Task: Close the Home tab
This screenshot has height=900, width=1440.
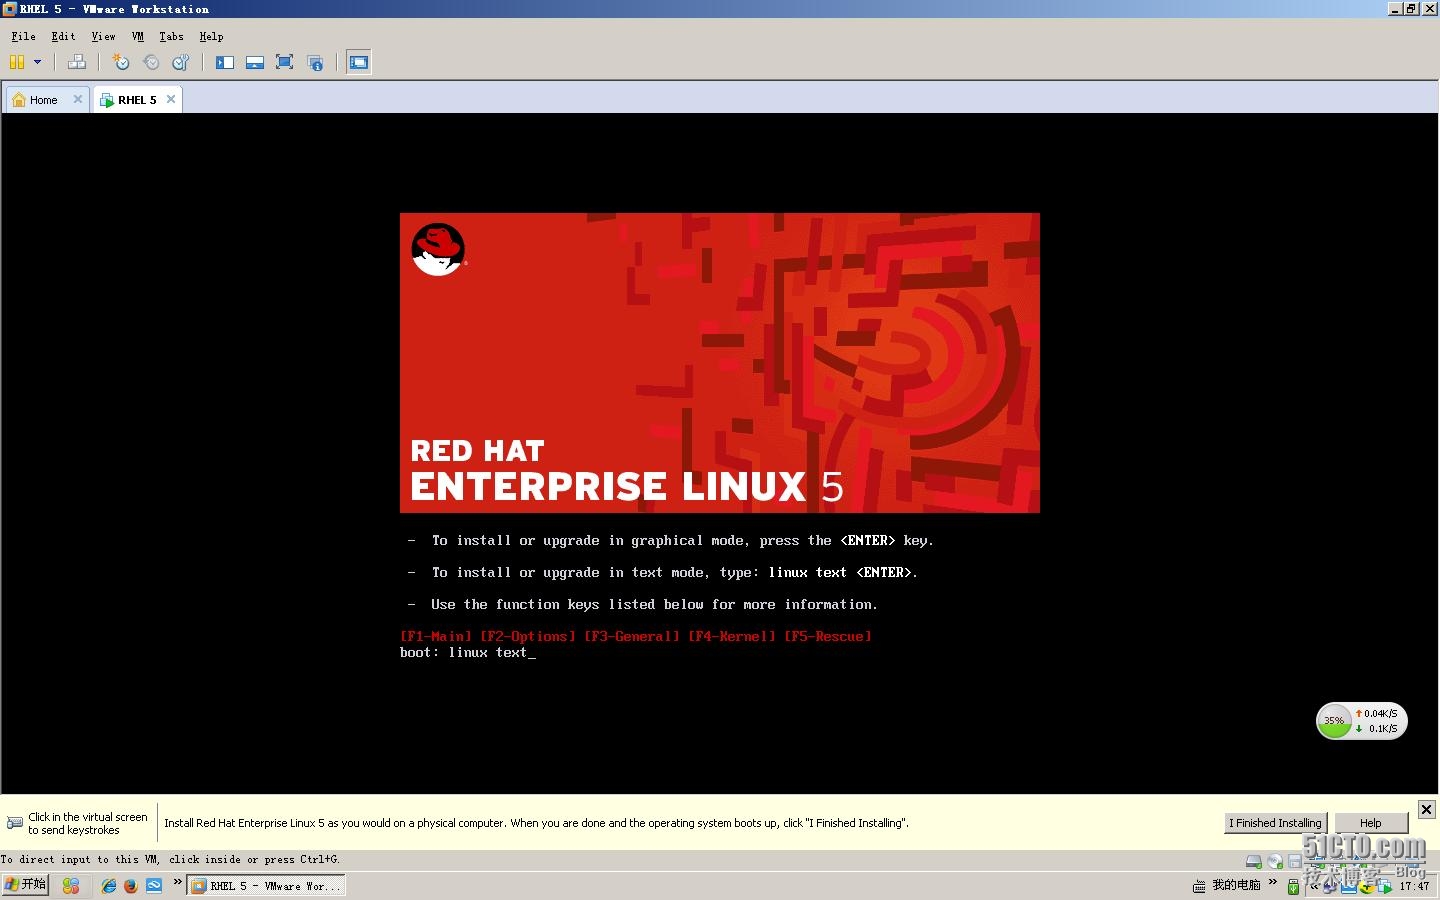Action: pos(78,99)
